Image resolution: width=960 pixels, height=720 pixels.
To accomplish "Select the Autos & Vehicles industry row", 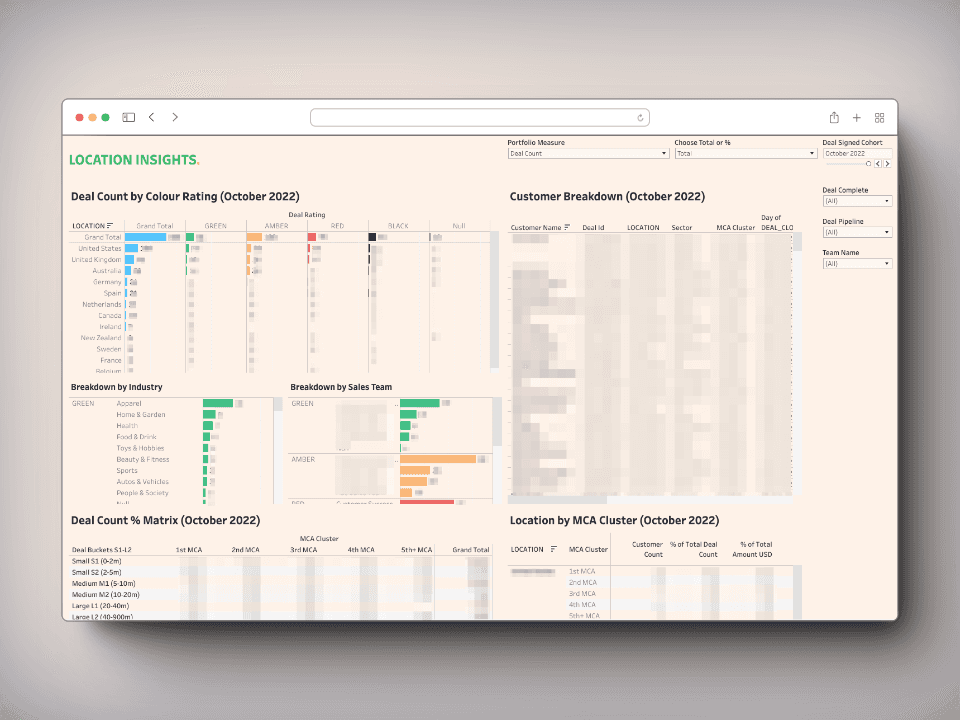I will click(143, 482).
